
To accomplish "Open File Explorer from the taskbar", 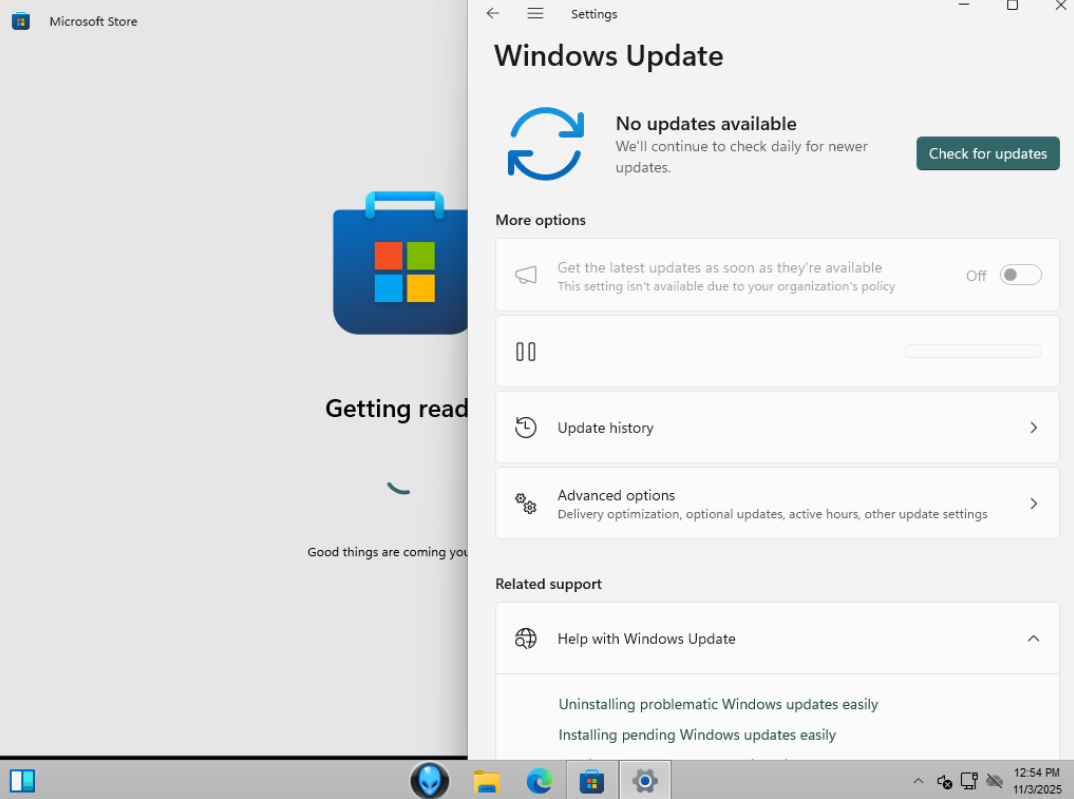I will tap(486, 781).
